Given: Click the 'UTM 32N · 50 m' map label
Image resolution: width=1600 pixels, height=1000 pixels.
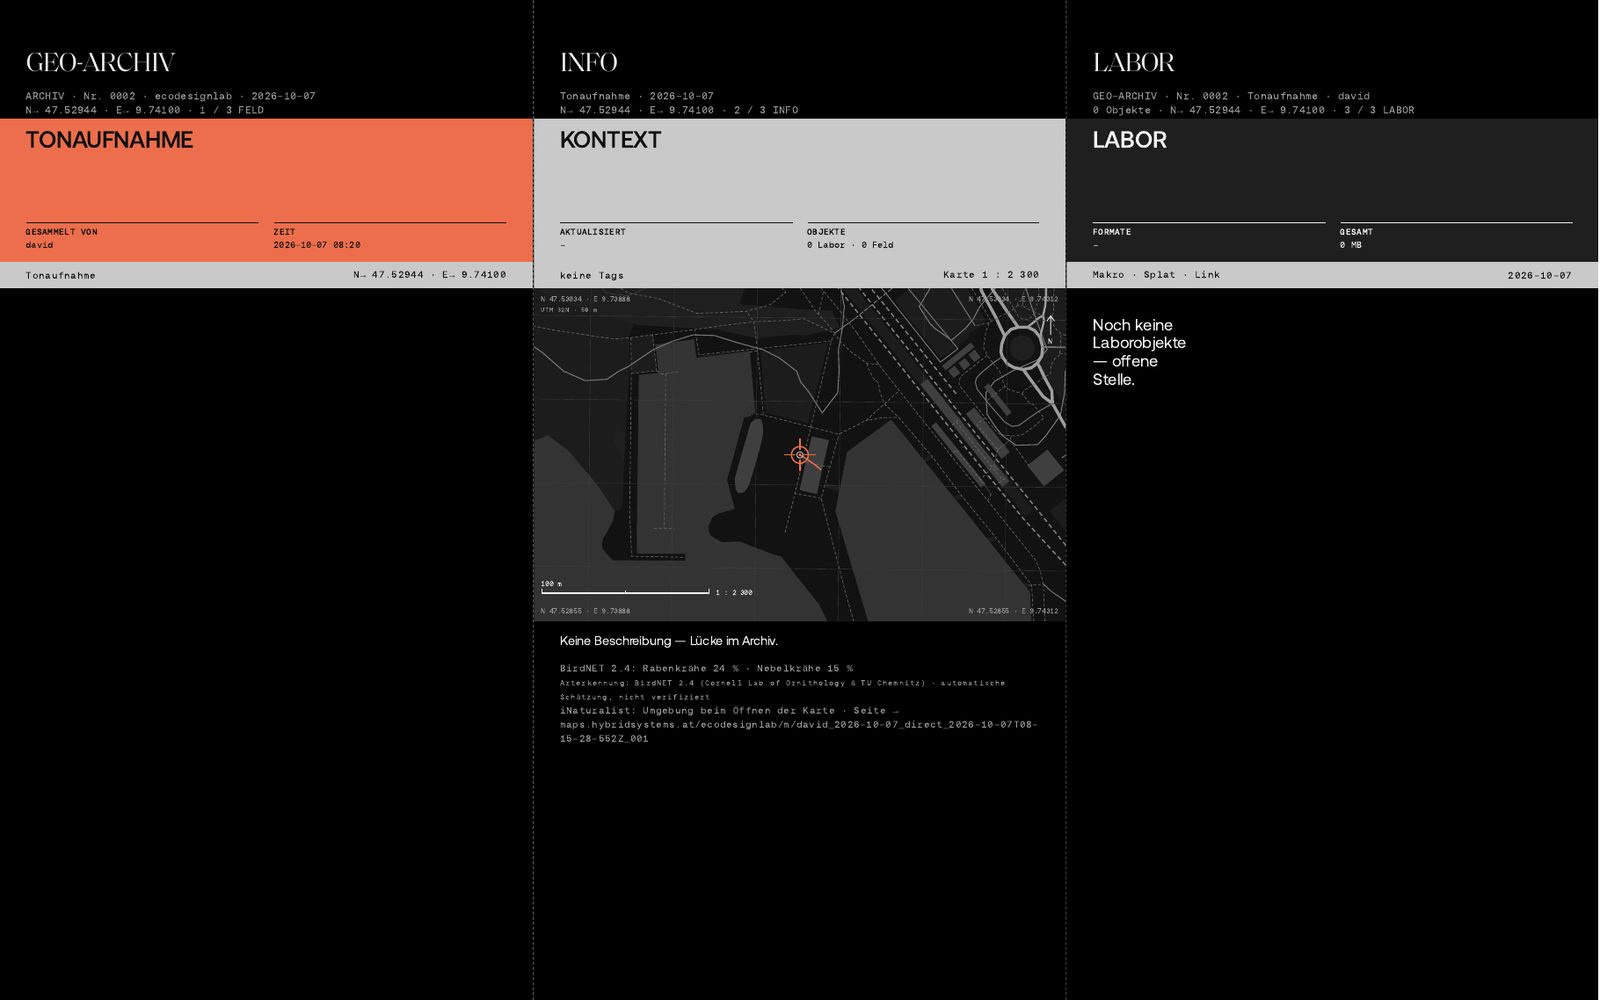Looking at the screenshot, I should pyautogui.click(x=568, y=310).
